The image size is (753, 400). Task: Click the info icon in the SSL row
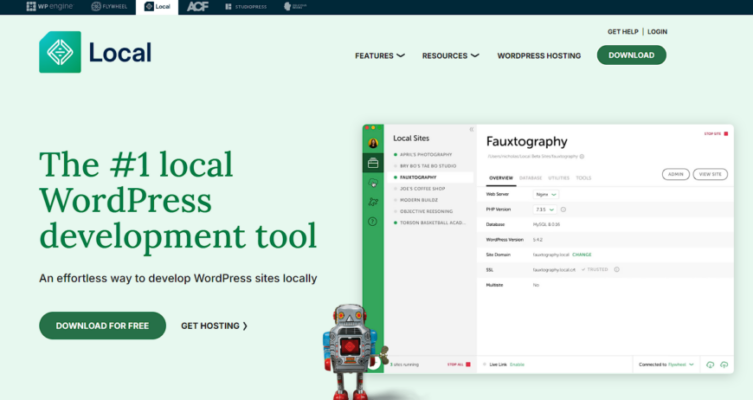(x=617, y=269)
